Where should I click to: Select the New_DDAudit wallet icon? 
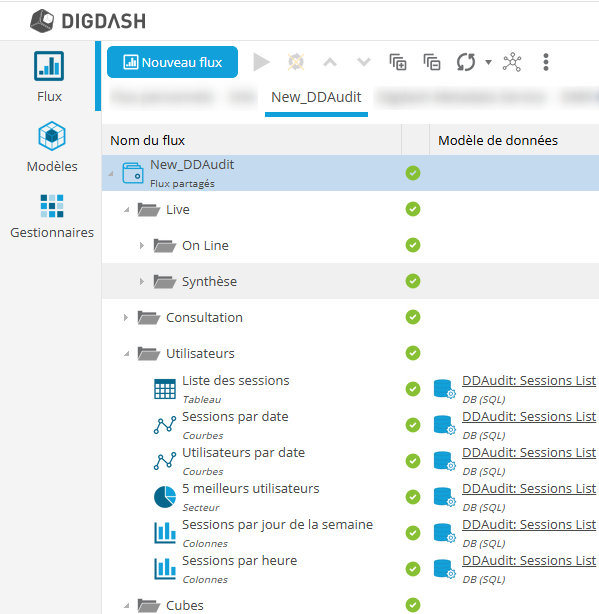point(133,173)
